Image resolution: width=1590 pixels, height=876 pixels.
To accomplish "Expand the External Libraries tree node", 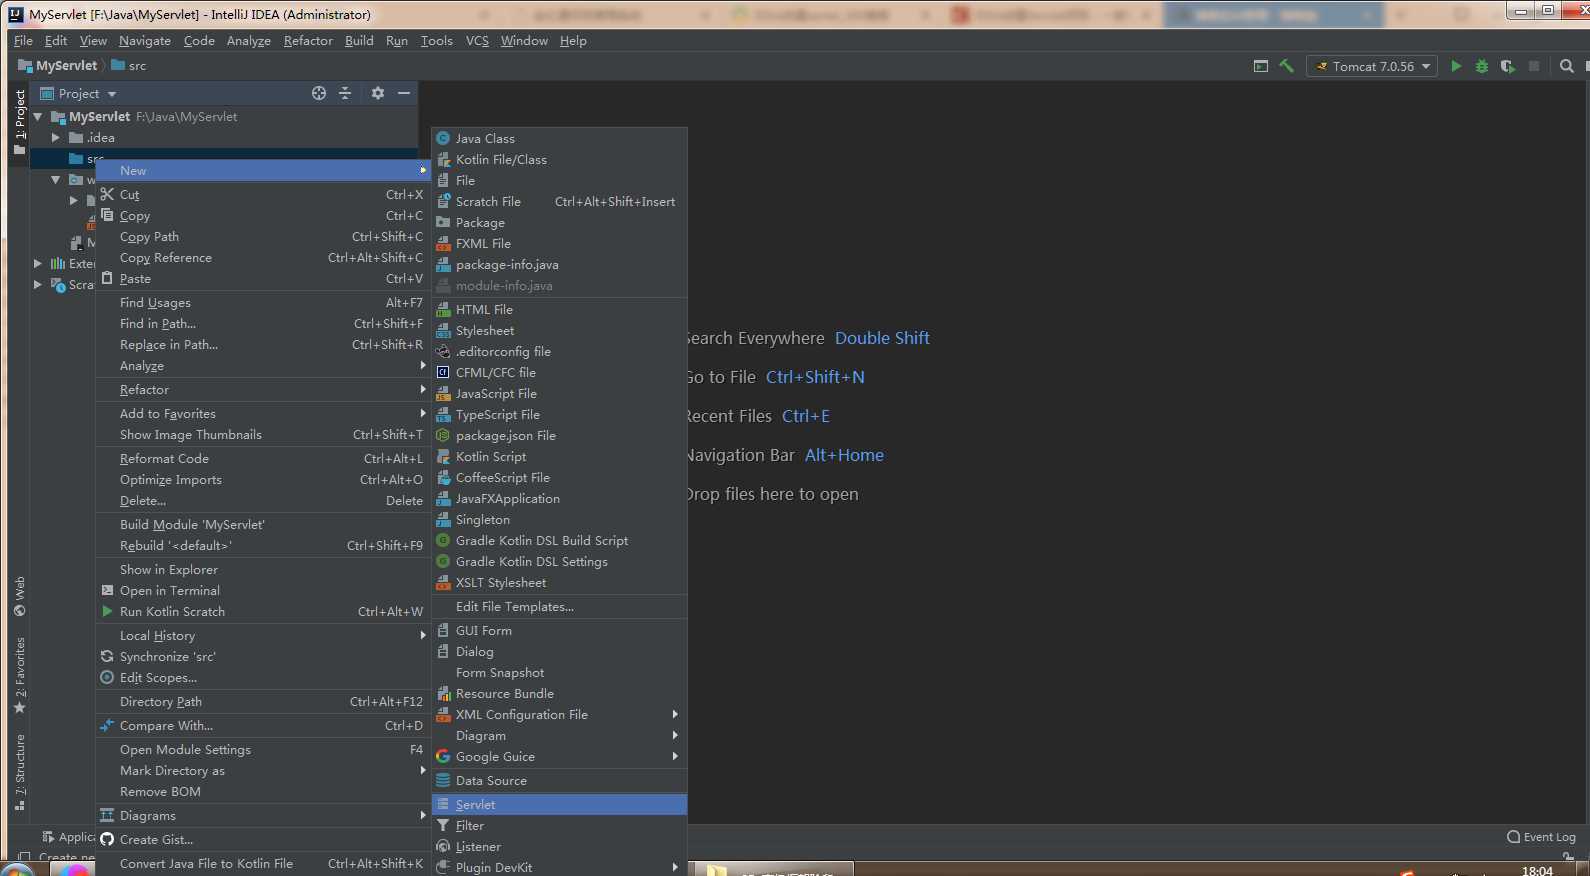I will coord(38,264).
